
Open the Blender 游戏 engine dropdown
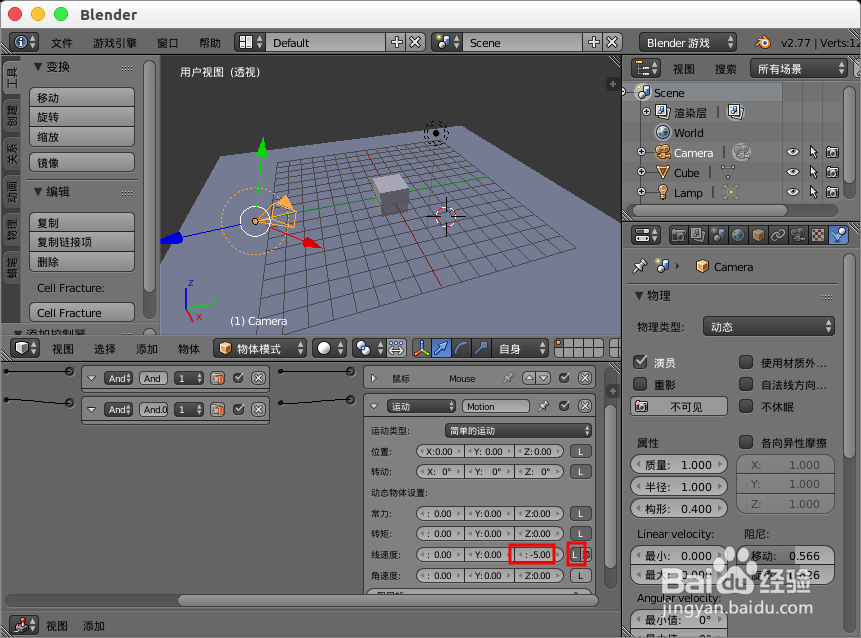click(x=687, y=42)
